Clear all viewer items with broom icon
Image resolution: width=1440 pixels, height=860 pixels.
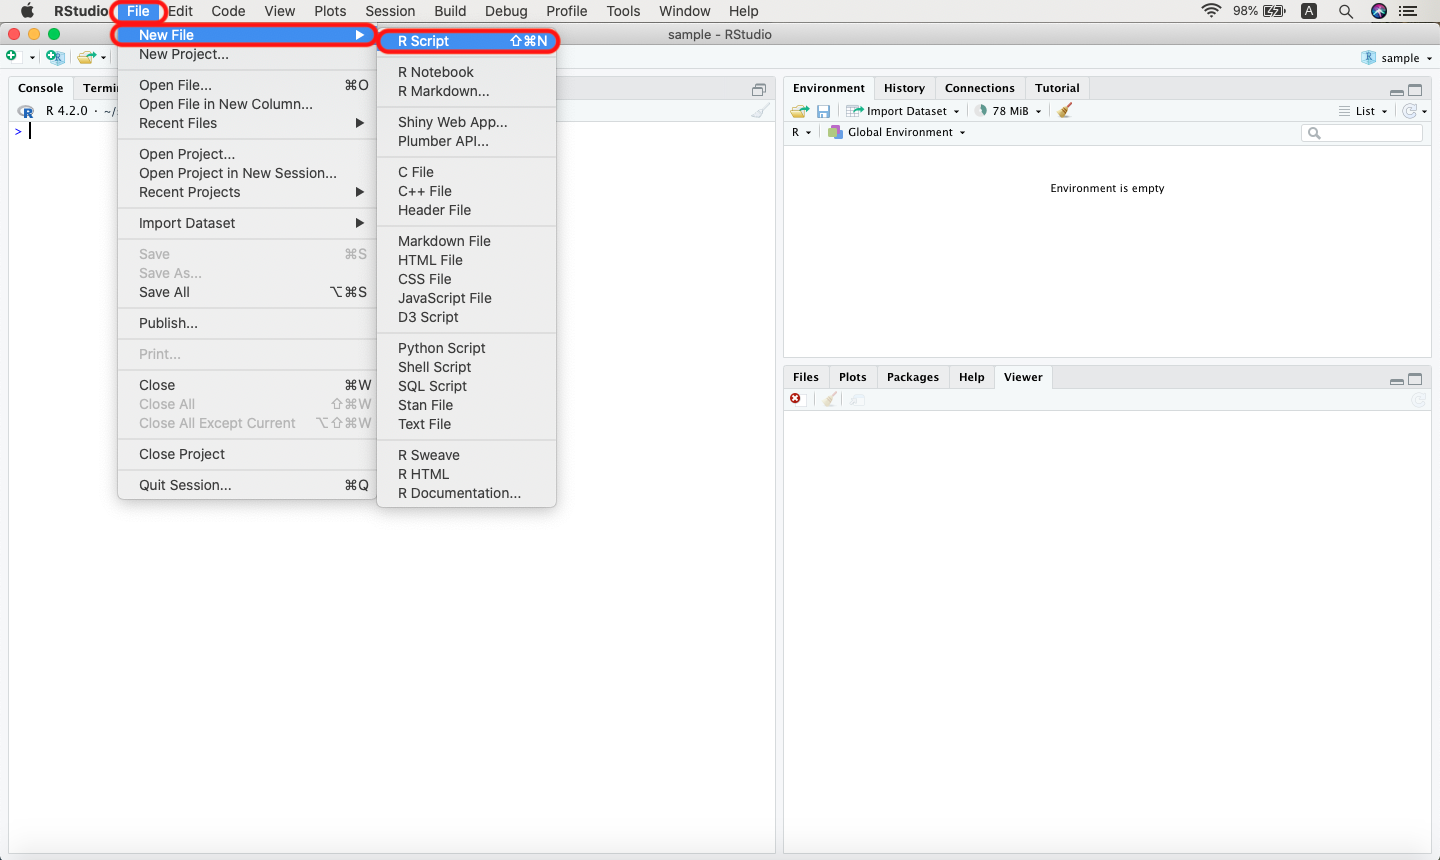click(830, 399)
